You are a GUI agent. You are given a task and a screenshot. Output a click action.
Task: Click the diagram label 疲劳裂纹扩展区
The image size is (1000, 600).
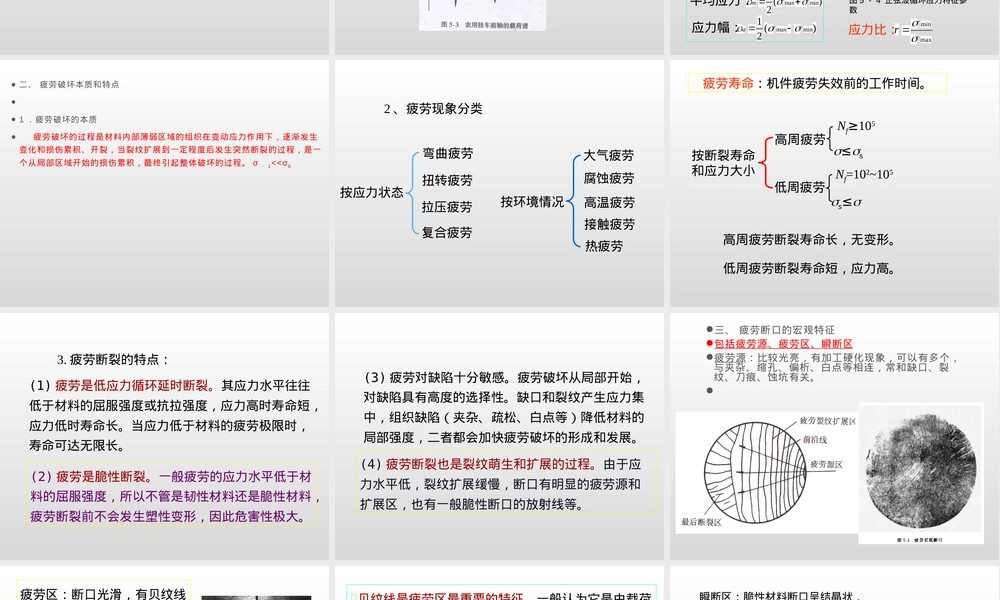coord(828,421)
